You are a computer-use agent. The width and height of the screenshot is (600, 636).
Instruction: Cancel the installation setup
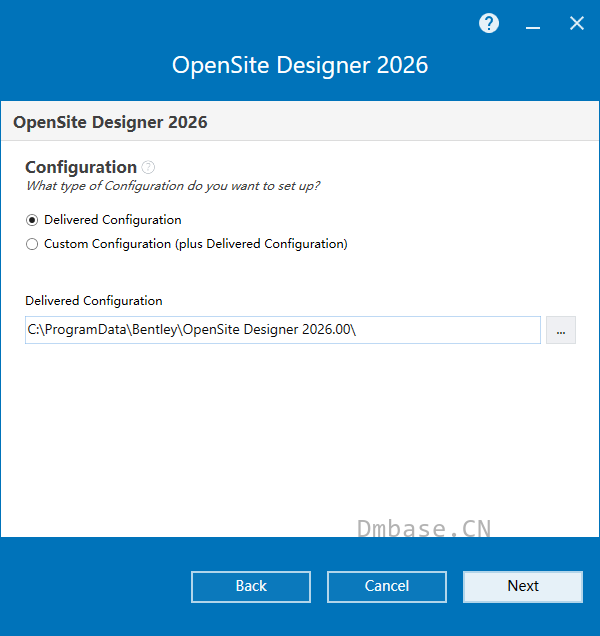(387, 587)
